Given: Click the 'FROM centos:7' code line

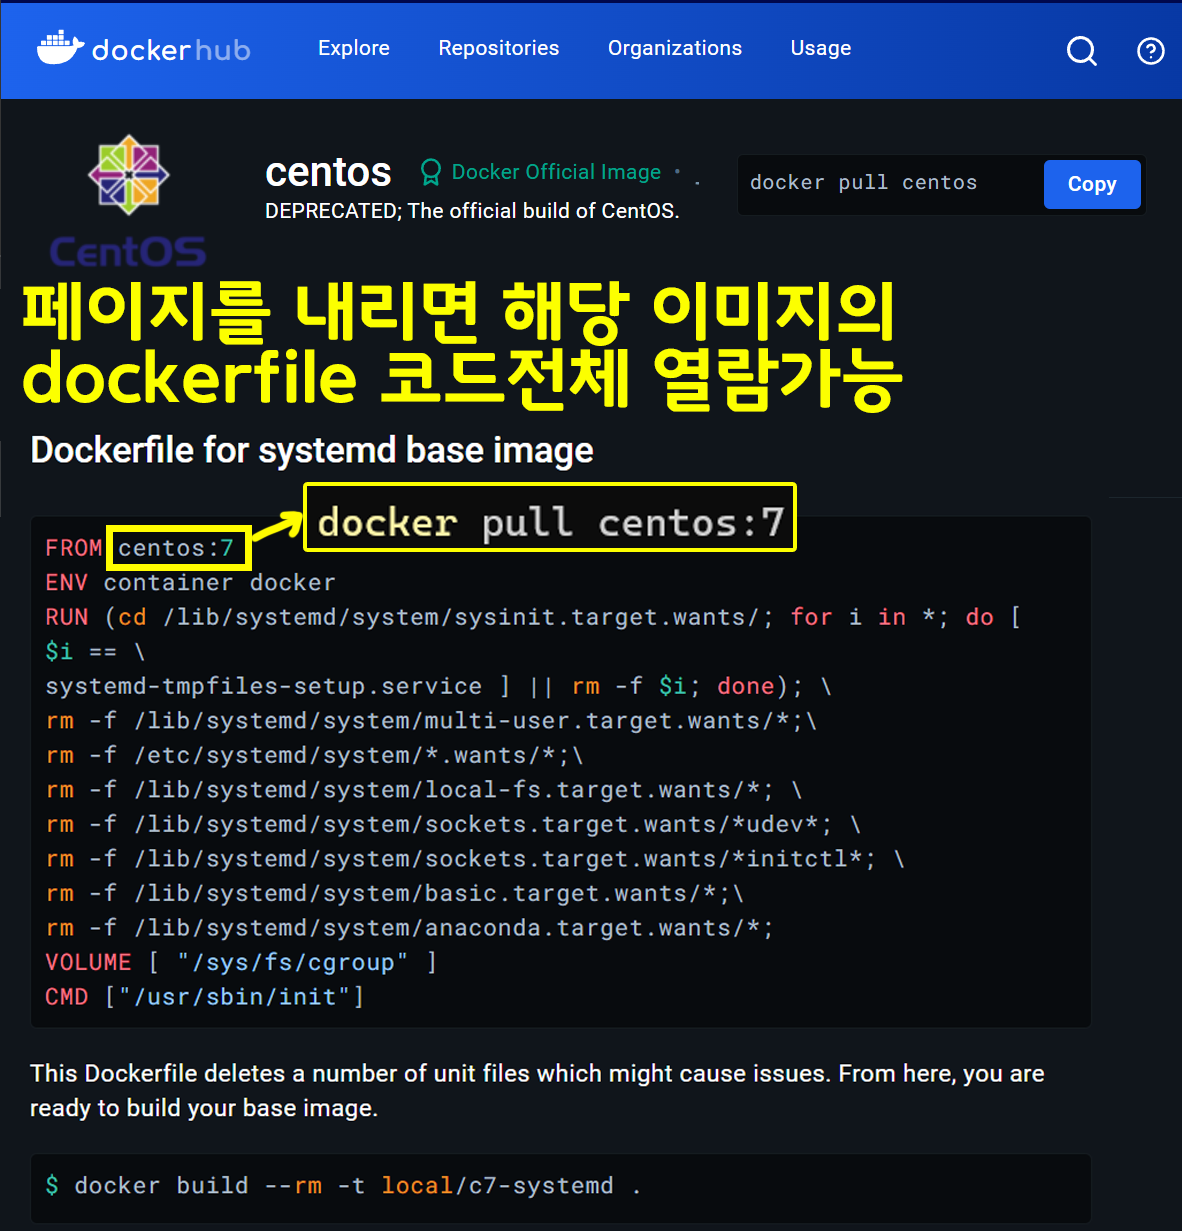Looking at the screenshot, I should pyautogui.click(x=140, y=548).
